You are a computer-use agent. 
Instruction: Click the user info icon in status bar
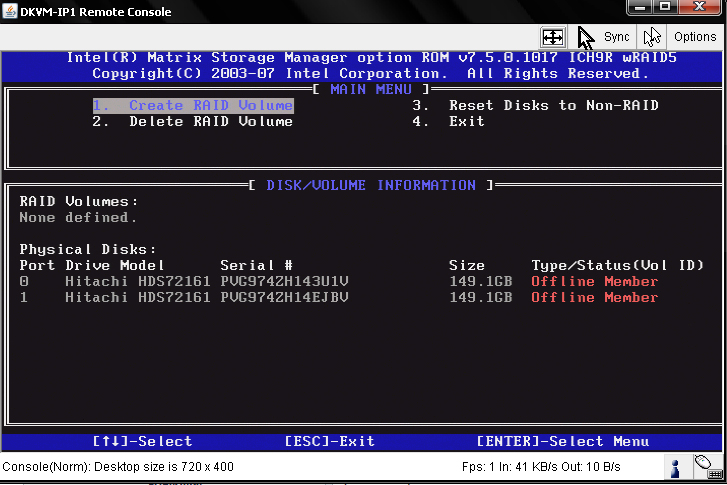pos(675,467)
